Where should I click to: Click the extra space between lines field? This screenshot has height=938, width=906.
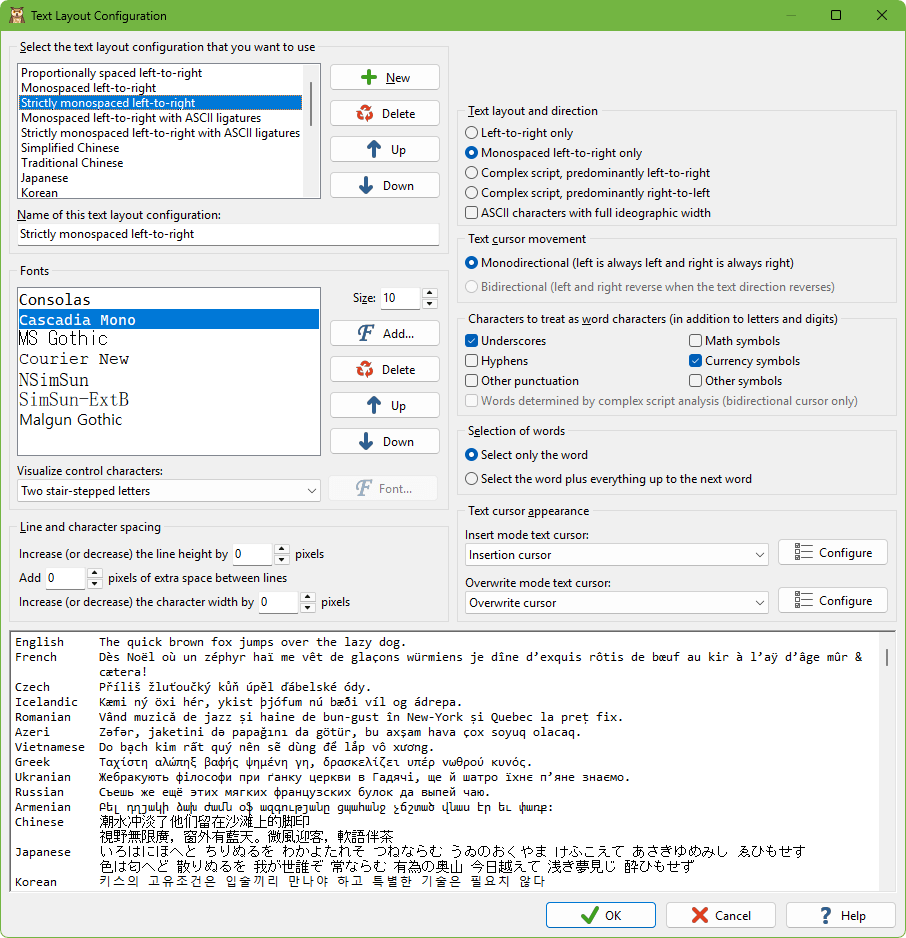(66, 578)
